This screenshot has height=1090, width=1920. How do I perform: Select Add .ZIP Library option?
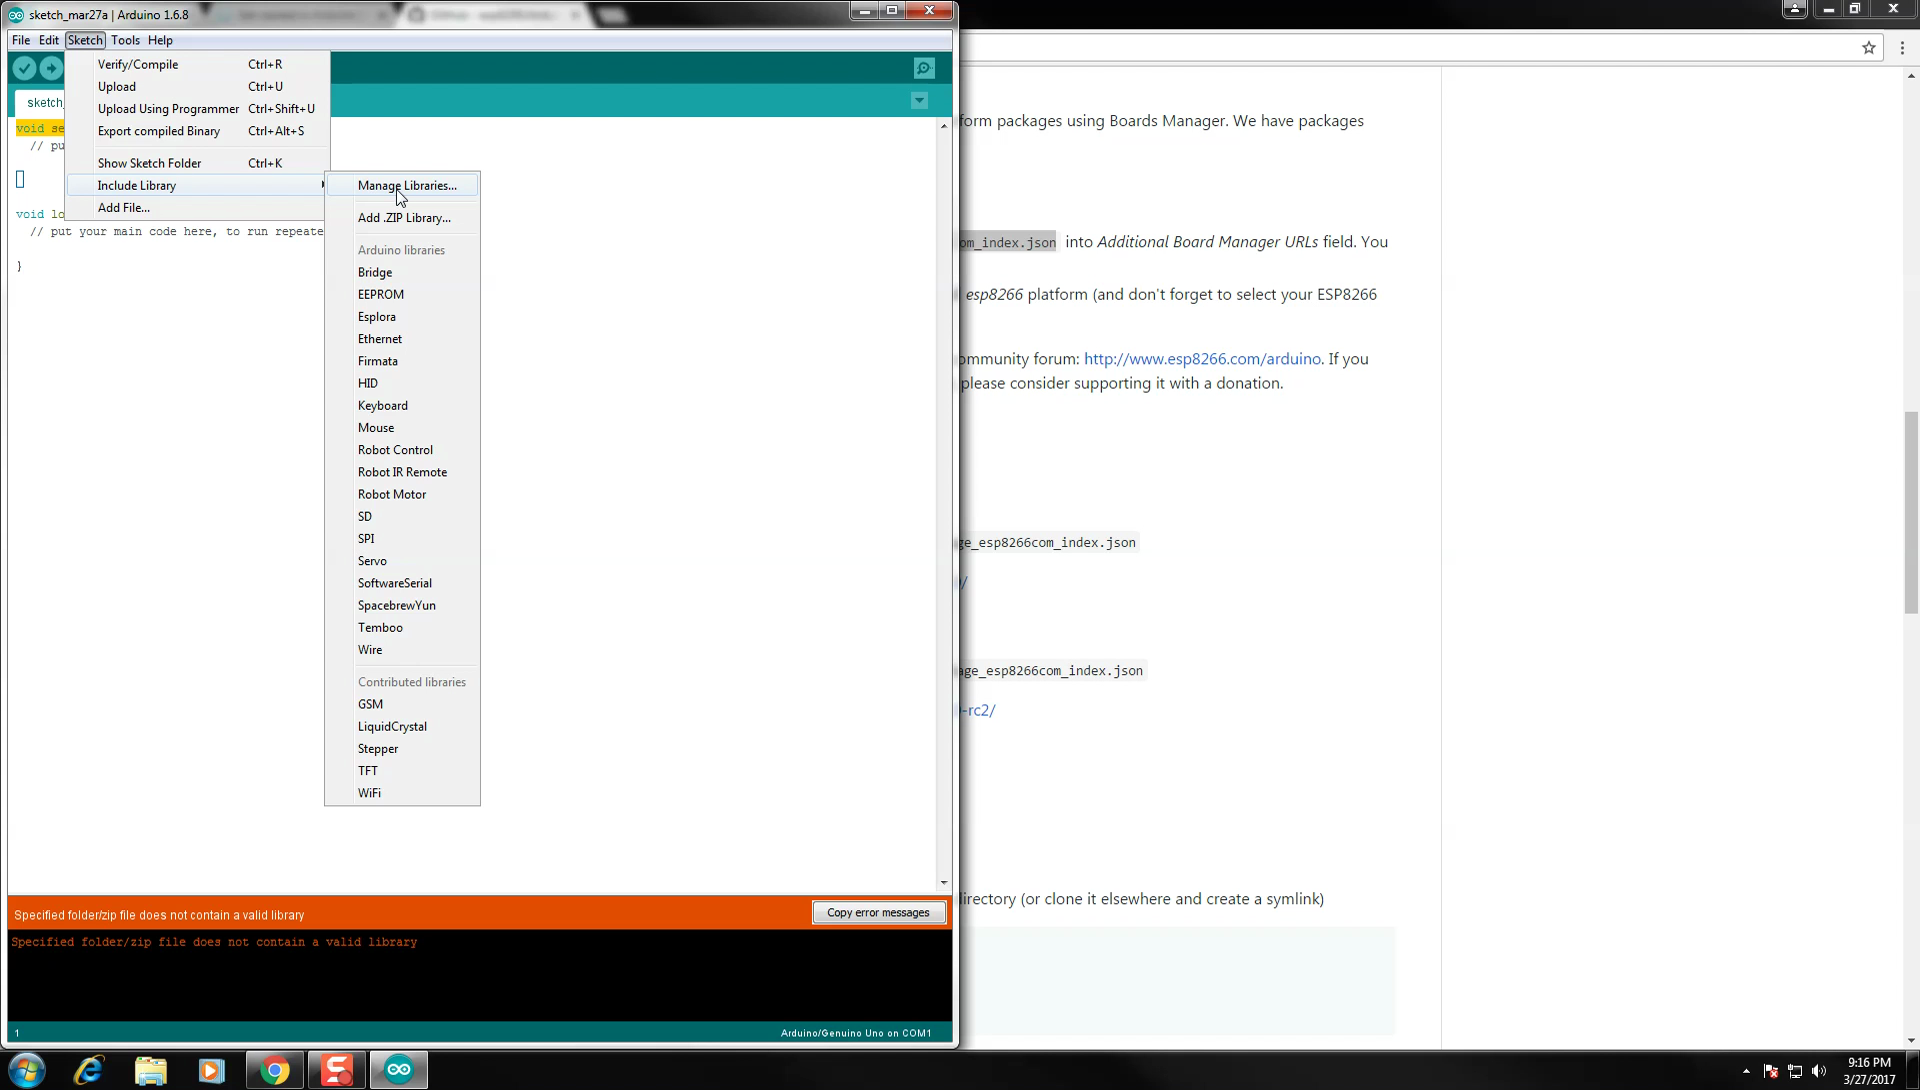click(404, 216)
